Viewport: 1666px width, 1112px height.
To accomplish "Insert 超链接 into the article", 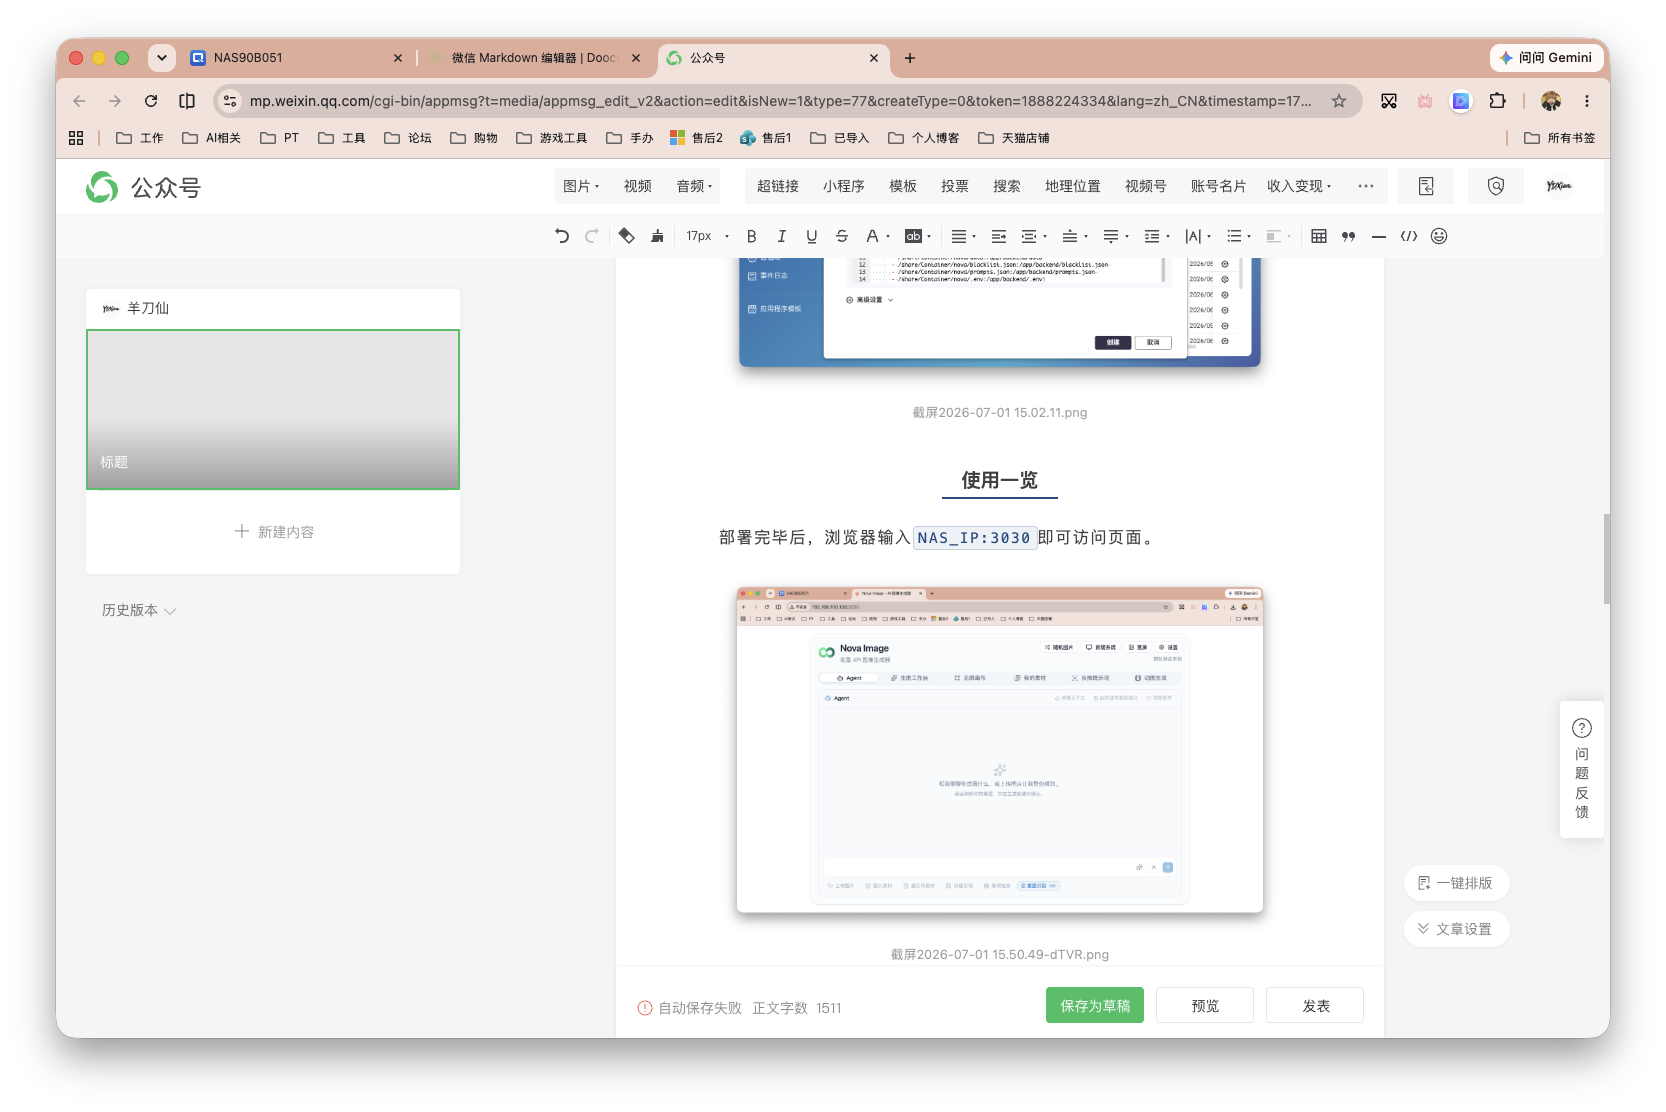I will click(x=778, y=186).
